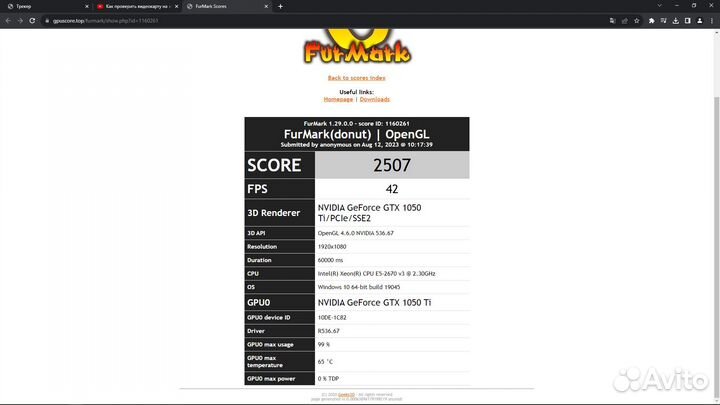Switch to the YouTube video tab
This screenshot has width=720, height=405.
tap(130, 6)
